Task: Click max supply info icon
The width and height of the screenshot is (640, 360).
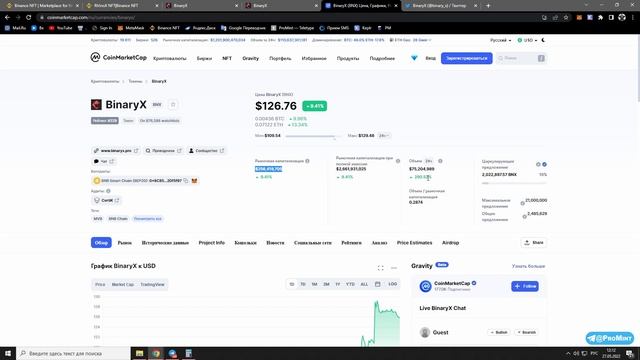Action: point(522,203)
